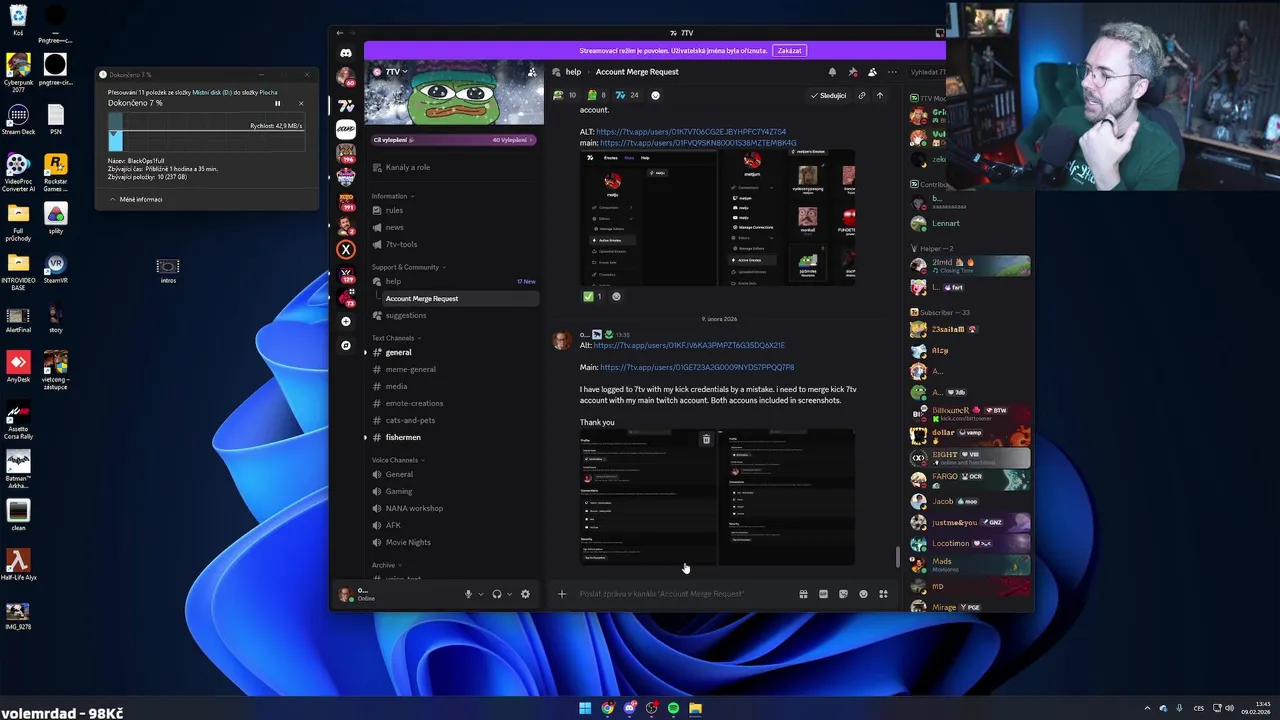Copy thread link with chain icon
This screenshot has width=1280, height=720.
(861, 95)
